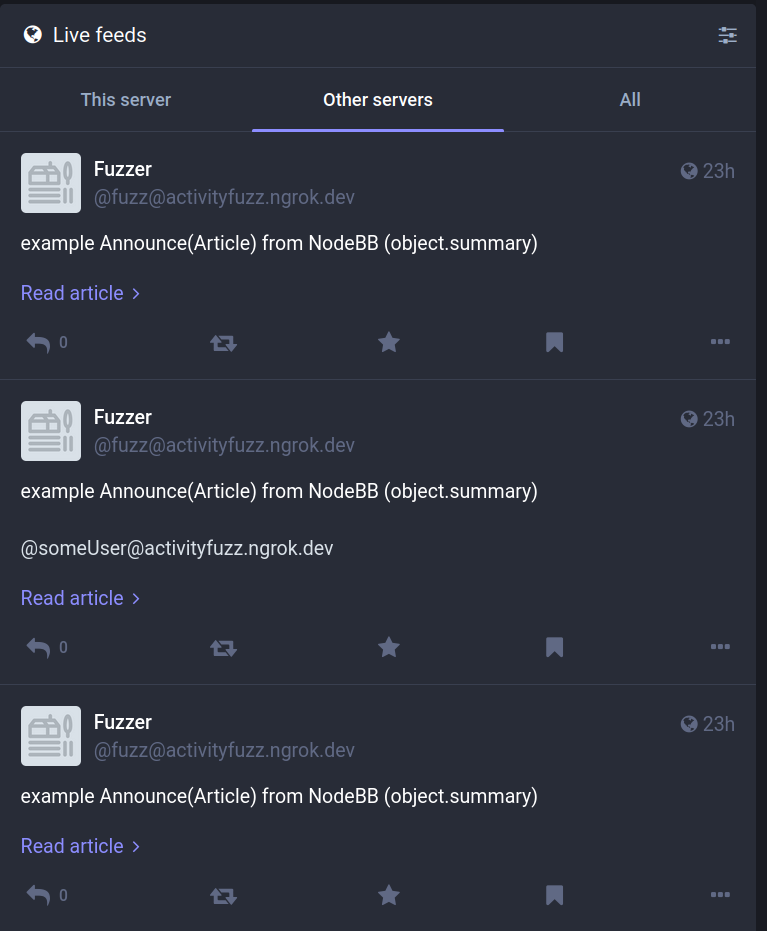The width and height of the screenshot is (767, 931).
Task: Open the third post's more menu
Action: (720, 895)
